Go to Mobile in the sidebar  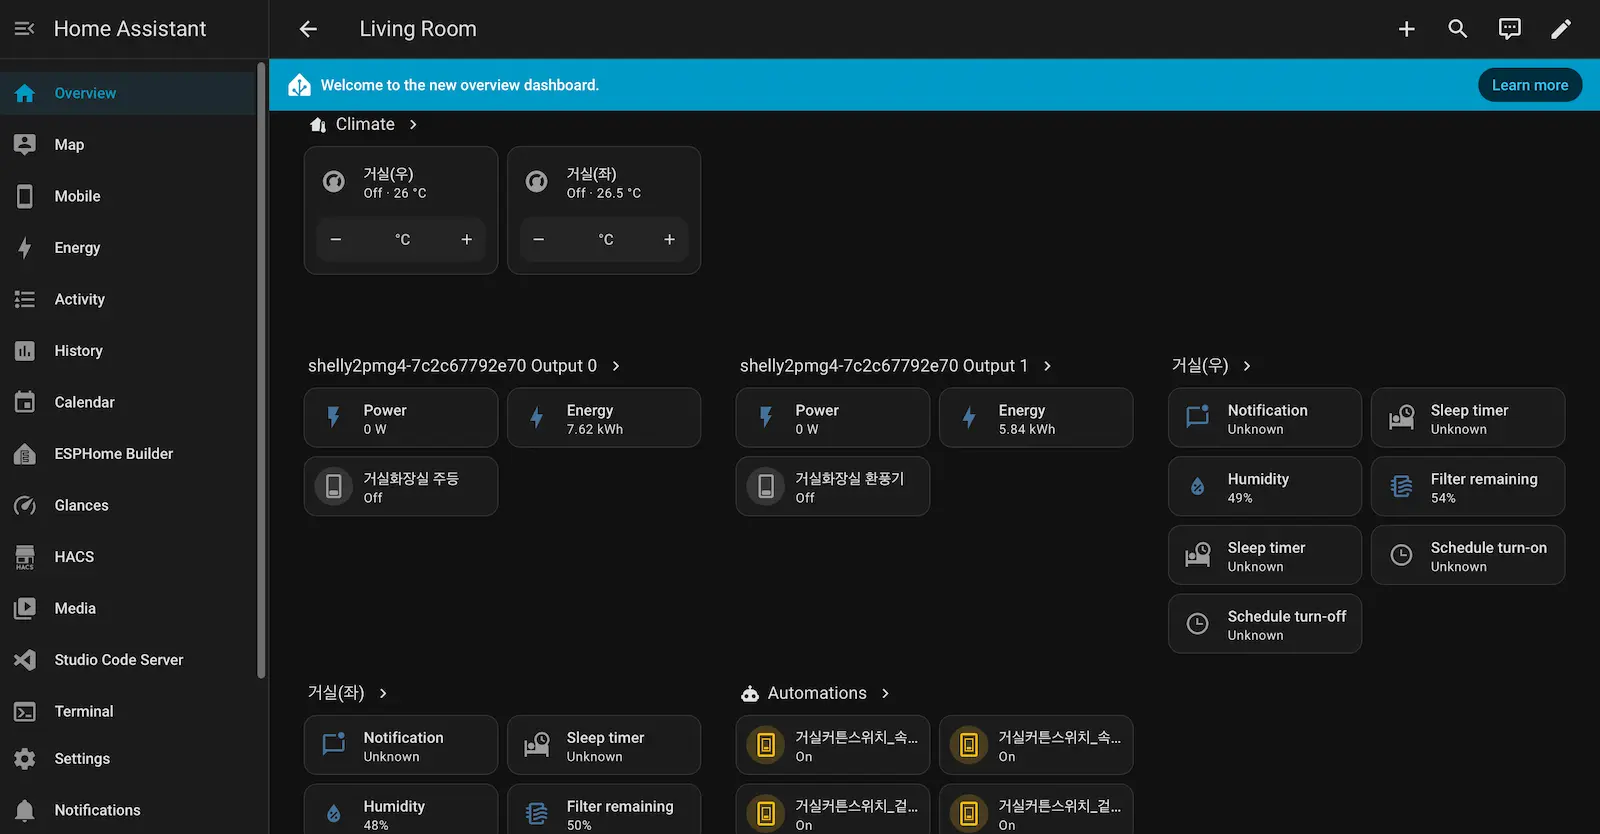128,196
